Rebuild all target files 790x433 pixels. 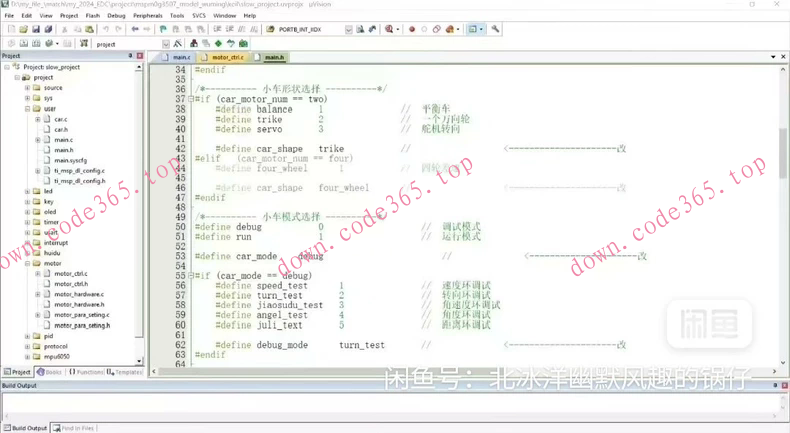(36, 44)
